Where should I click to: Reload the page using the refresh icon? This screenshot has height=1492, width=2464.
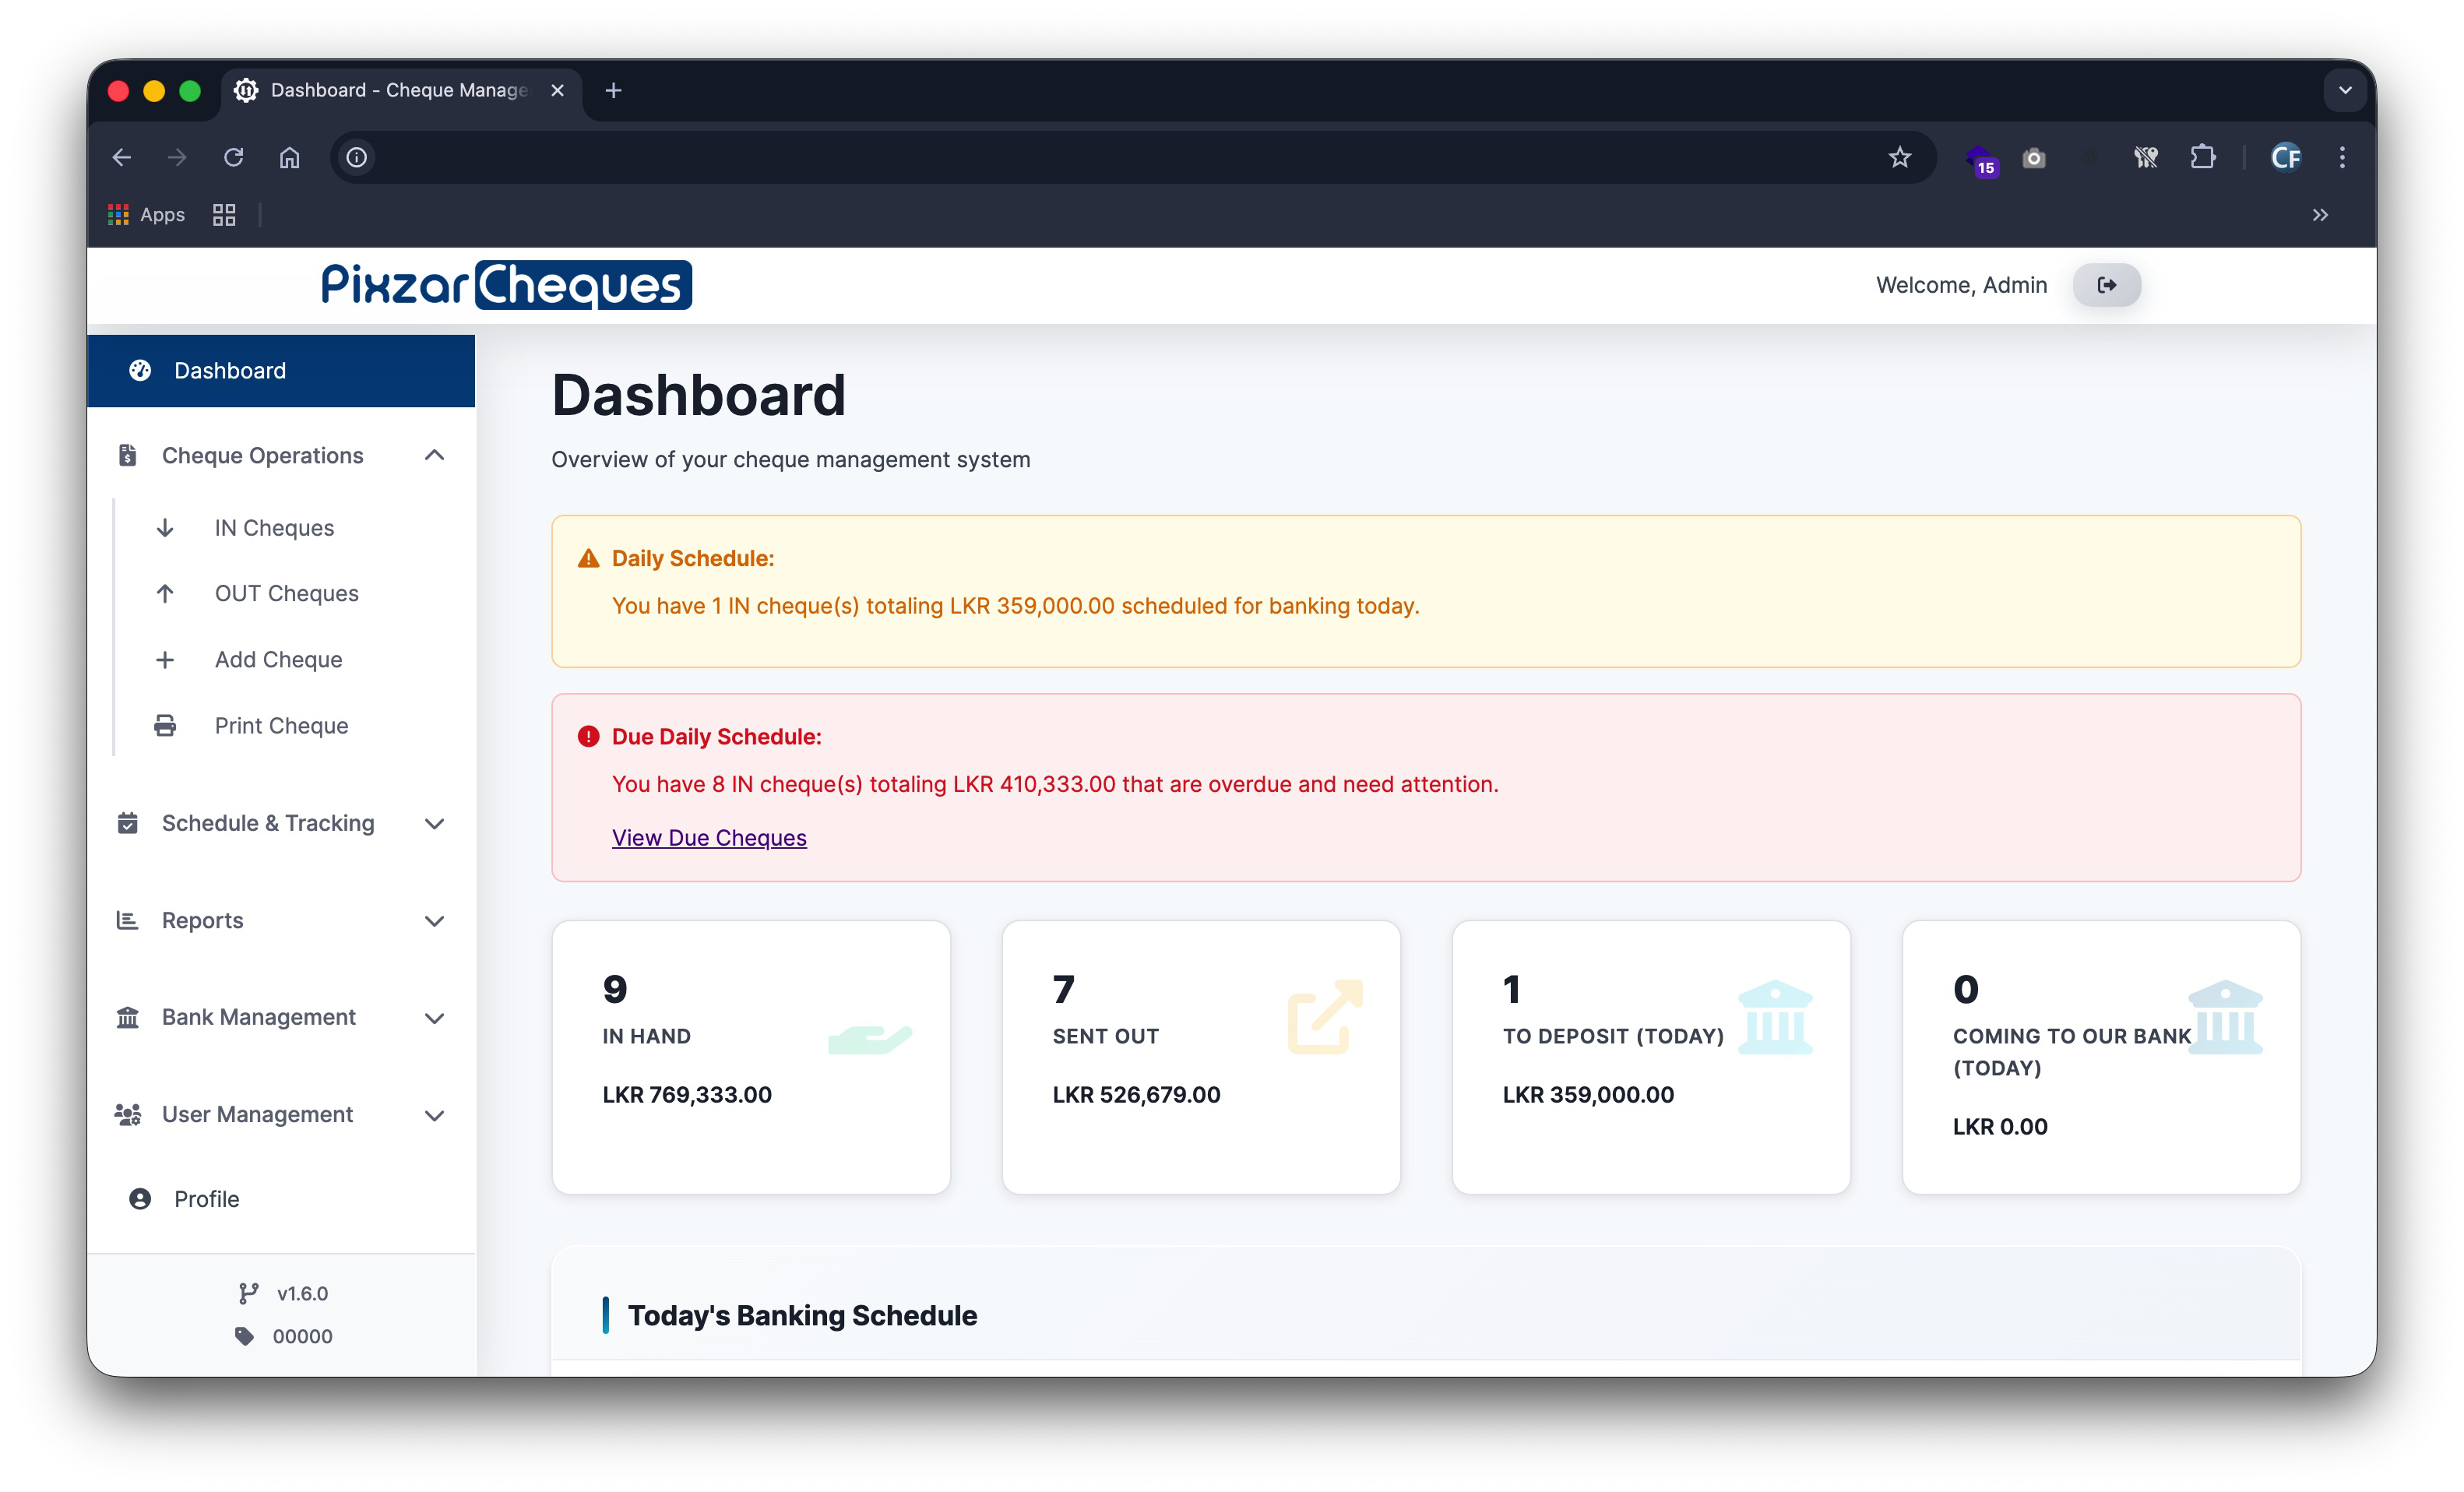[x=234, y=158]
